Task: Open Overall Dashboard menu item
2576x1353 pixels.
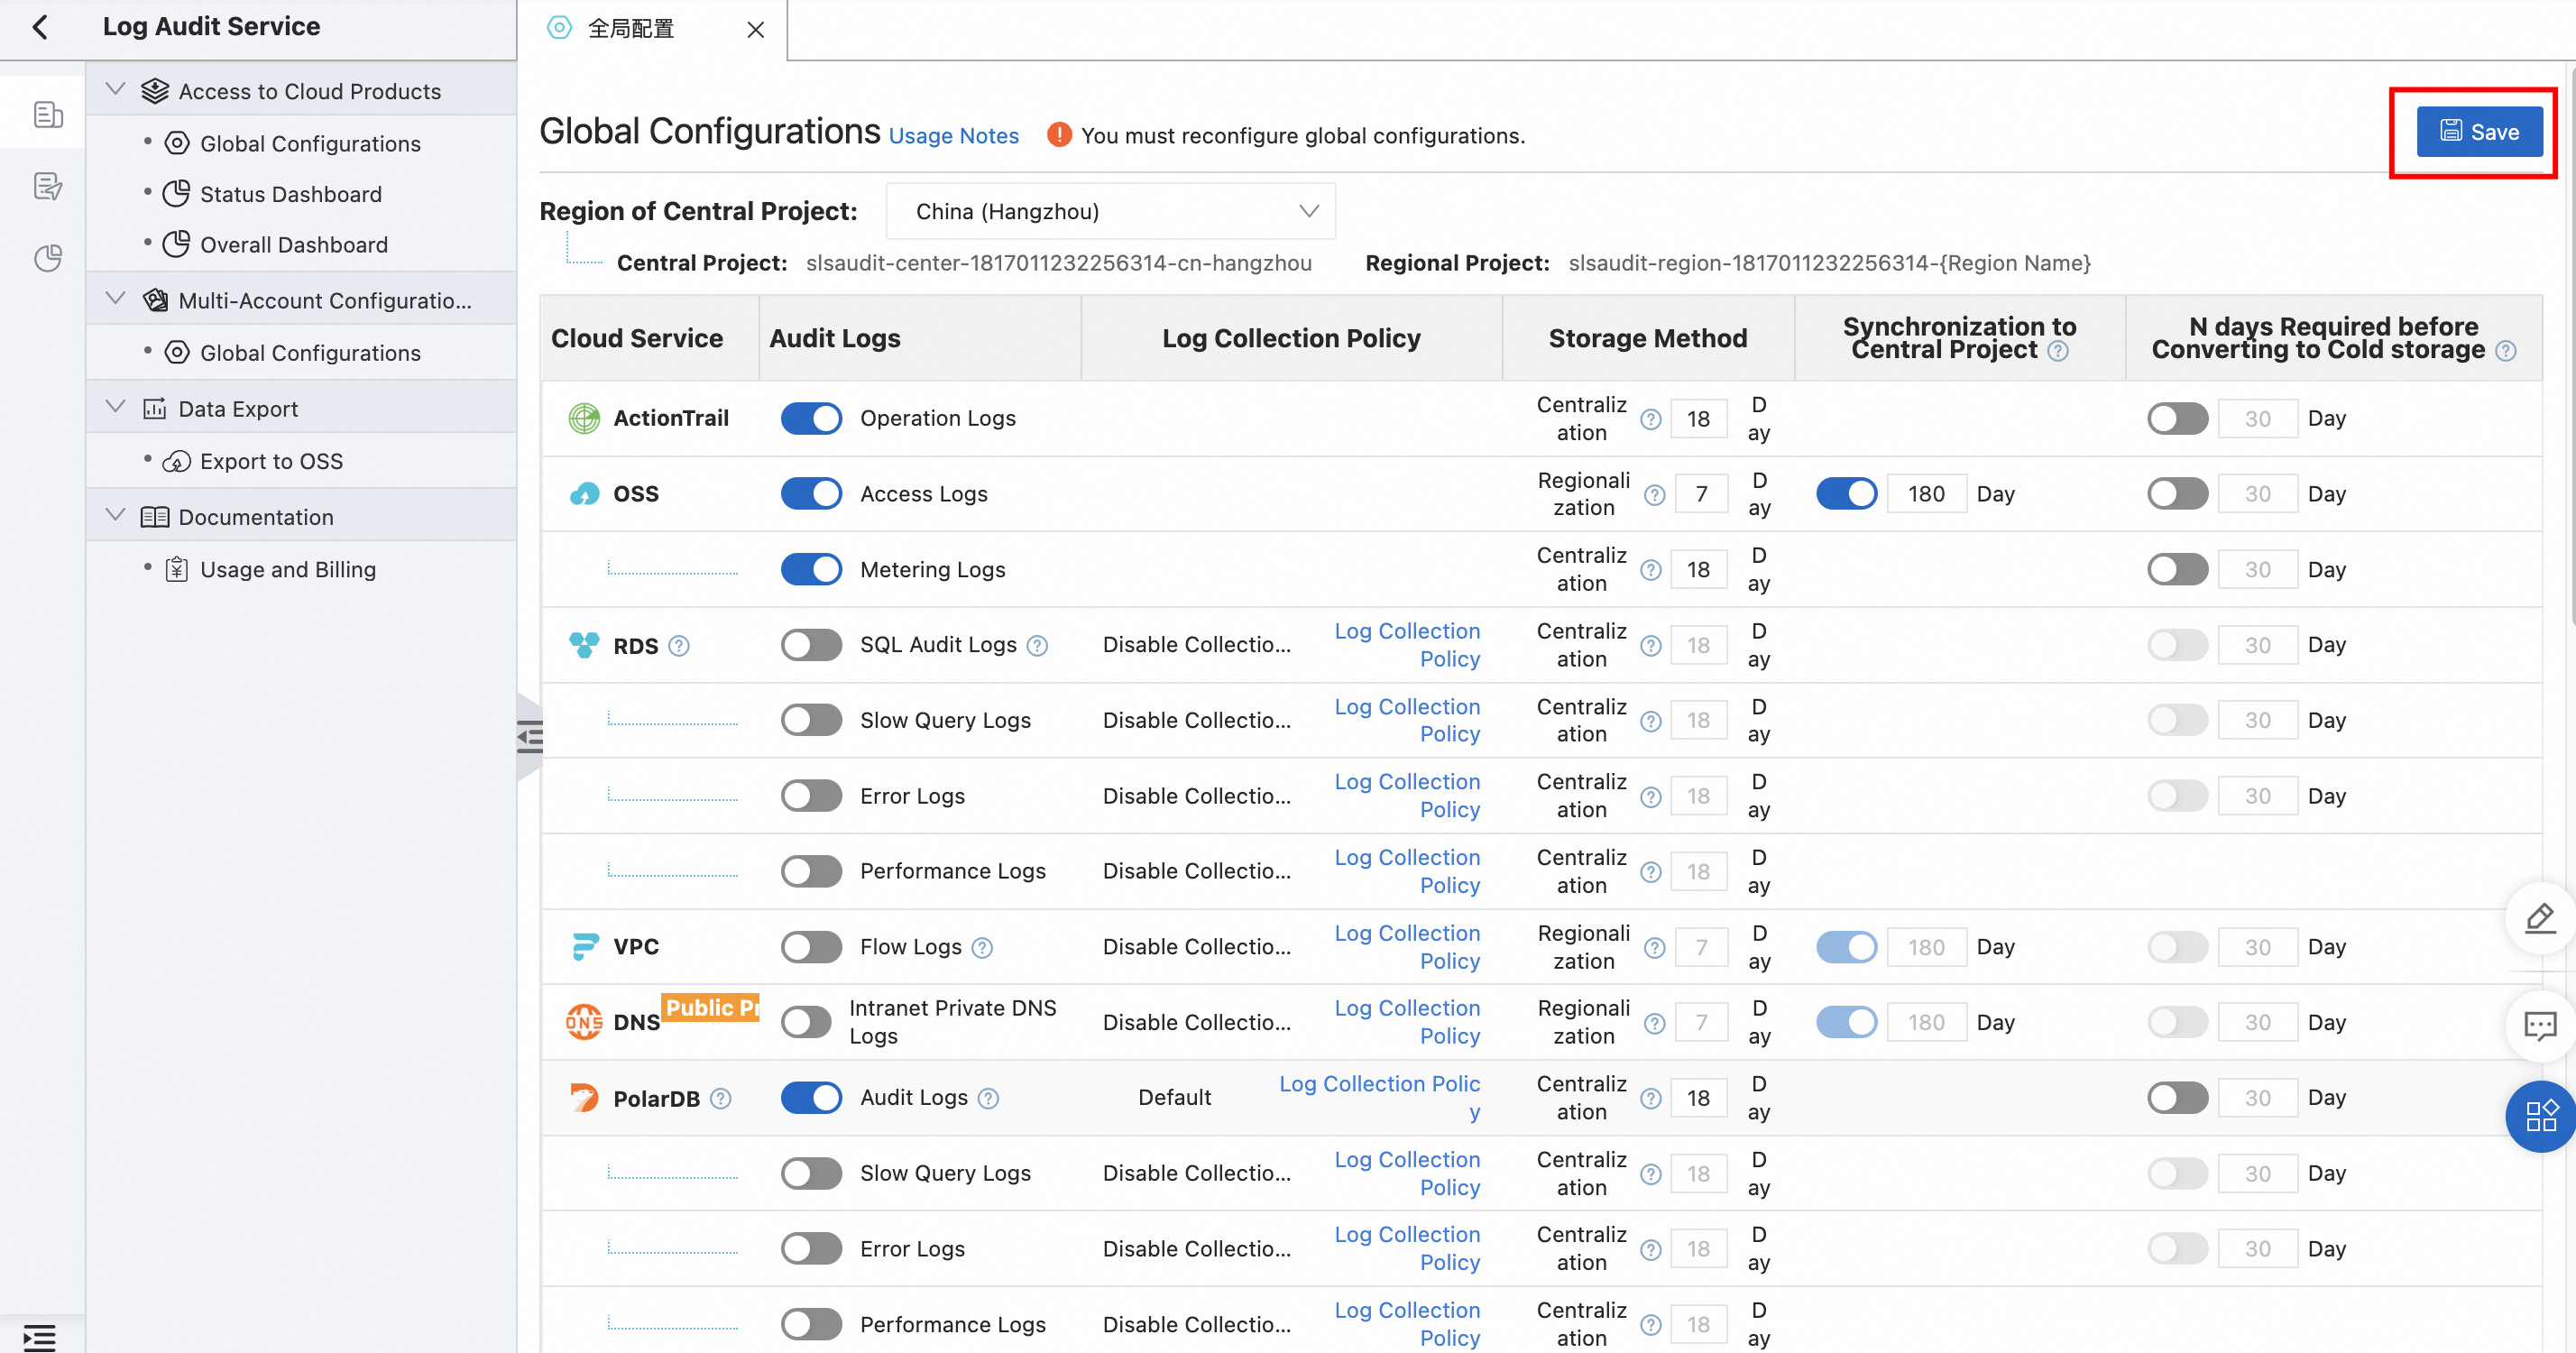Action: [x=293, y=245]
